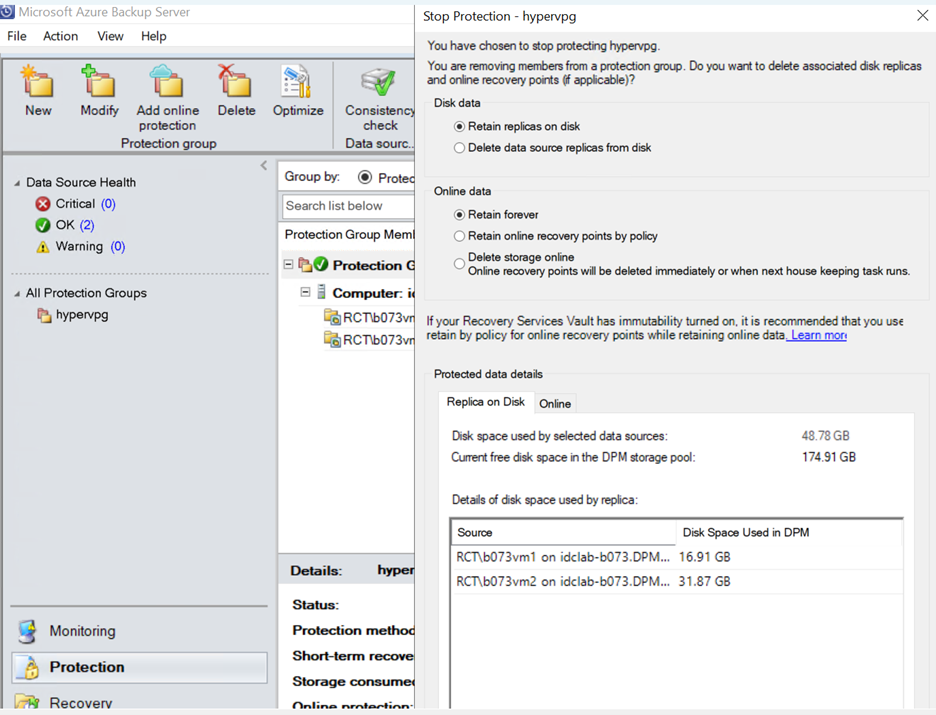Click the Delete protection group icon
The height and width of the screenshot is (715, 936).
point(235,82)
